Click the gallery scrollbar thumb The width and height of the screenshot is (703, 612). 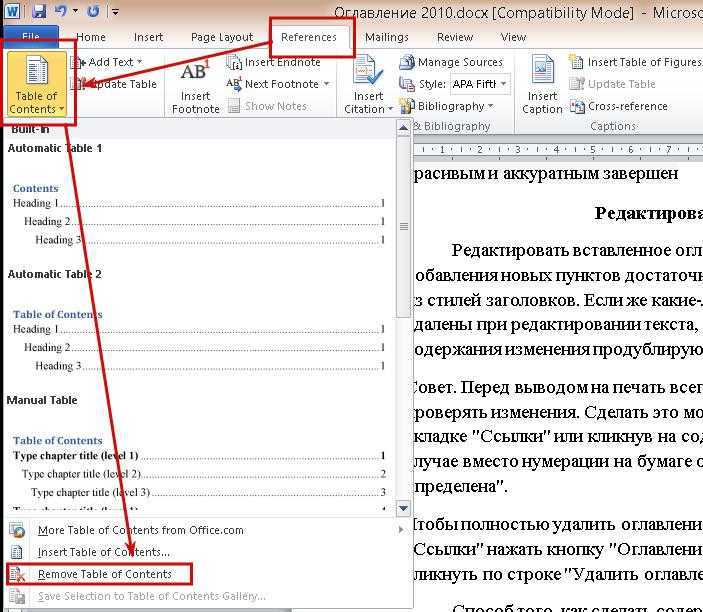tap(404, 226)
